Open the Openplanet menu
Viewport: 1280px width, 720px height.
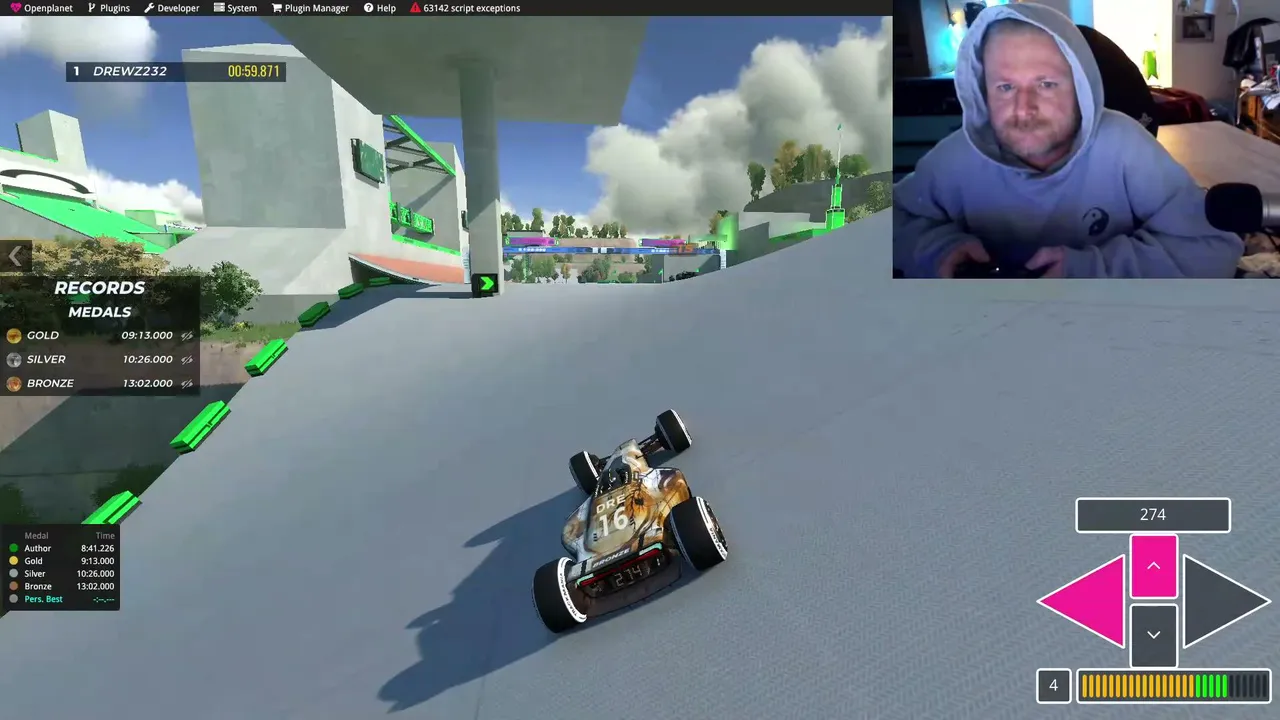(x=41, y=8)
